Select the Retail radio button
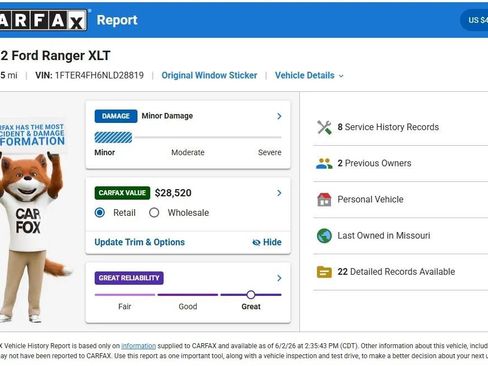 tap(100, 213)
